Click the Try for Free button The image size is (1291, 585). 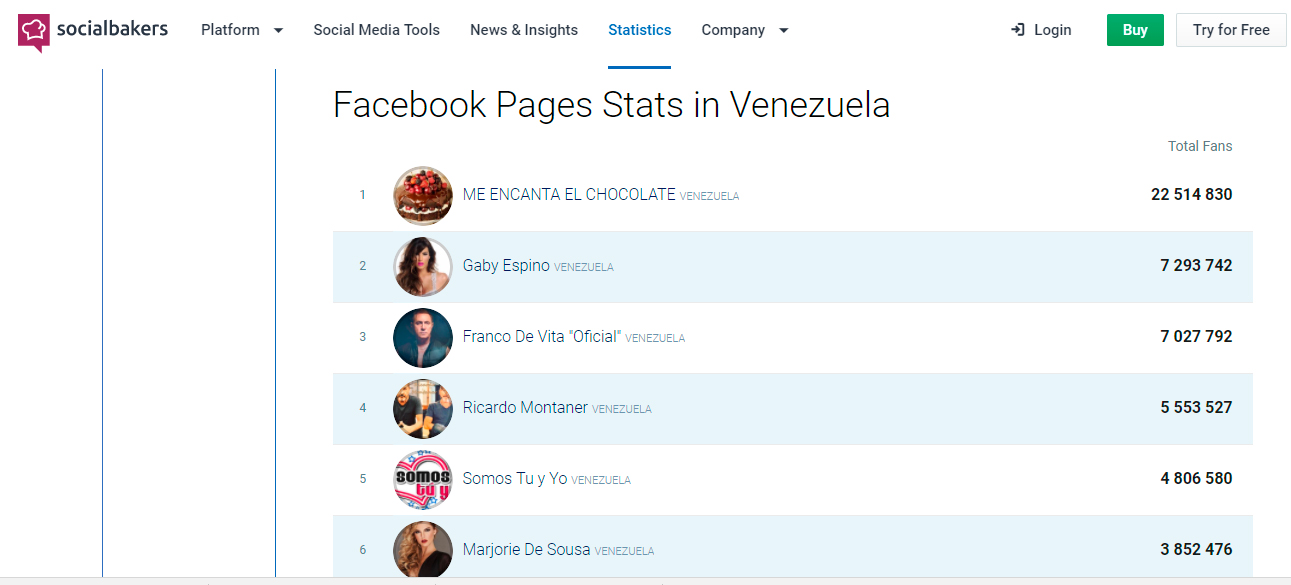point(1231,30)
